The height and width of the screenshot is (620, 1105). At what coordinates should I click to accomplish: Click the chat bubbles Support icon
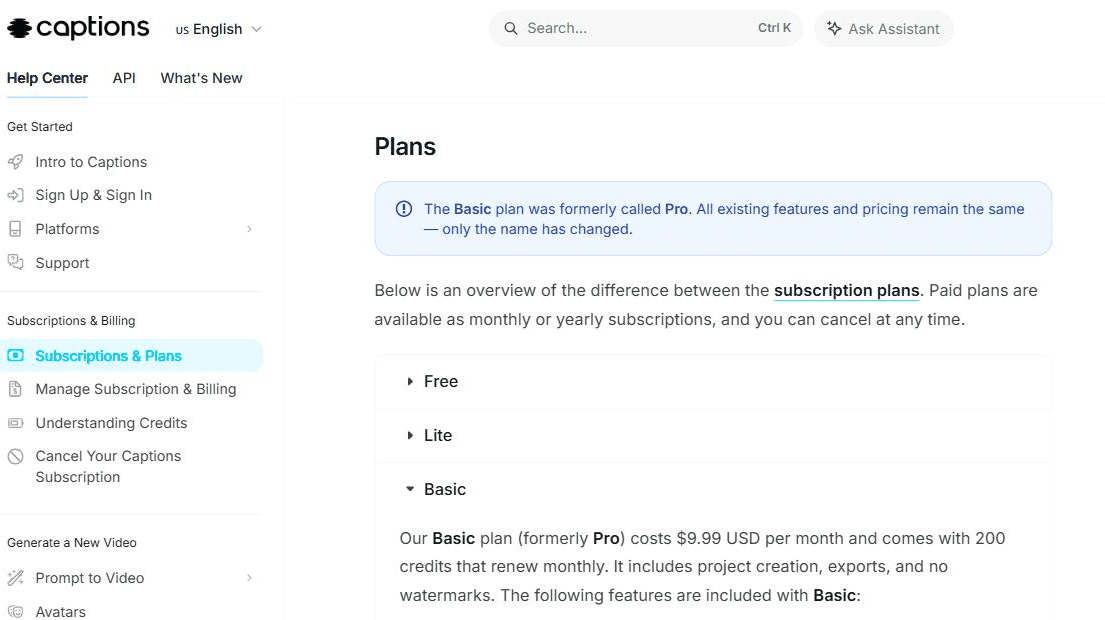click(16, 262)
